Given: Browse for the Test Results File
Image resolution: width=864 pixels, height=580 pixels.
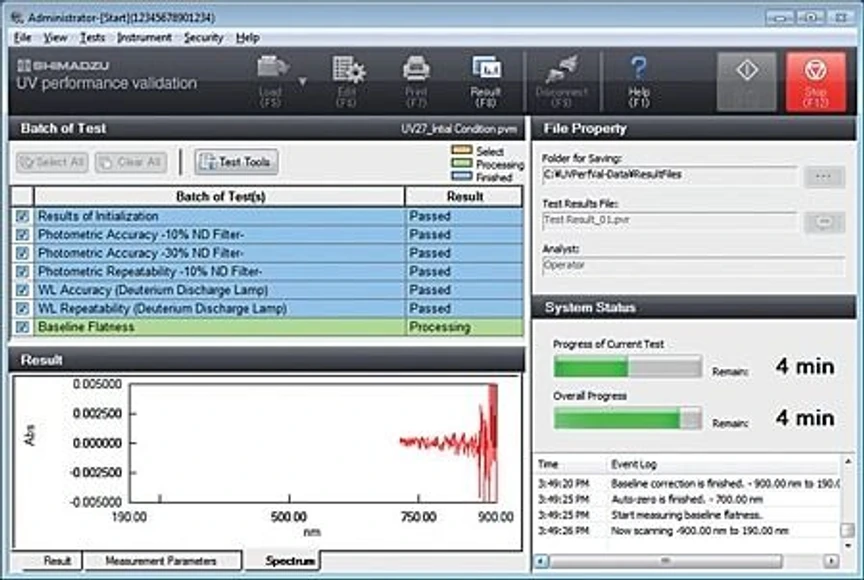Looking at the screenshot, I should 823,222.
